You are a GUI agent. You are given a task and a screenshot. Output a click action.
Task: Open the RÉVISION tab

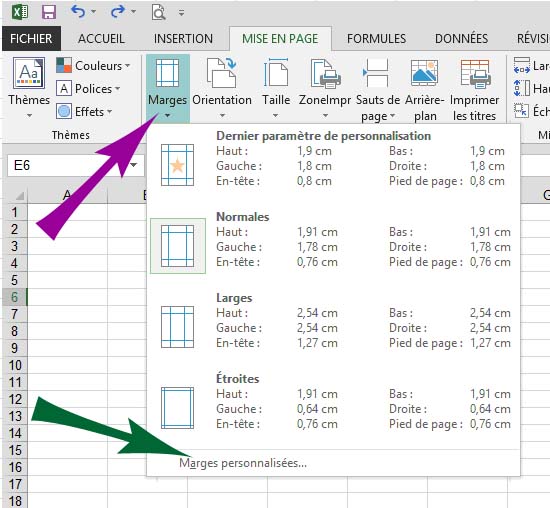tap(533, 38)
